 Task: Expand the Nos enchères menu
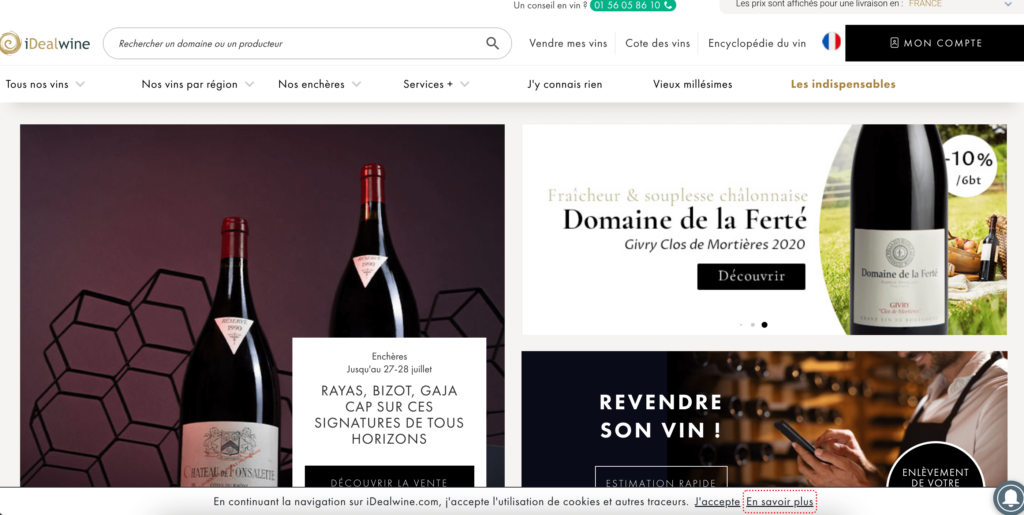pyautogui.click(x=319, y=84)
